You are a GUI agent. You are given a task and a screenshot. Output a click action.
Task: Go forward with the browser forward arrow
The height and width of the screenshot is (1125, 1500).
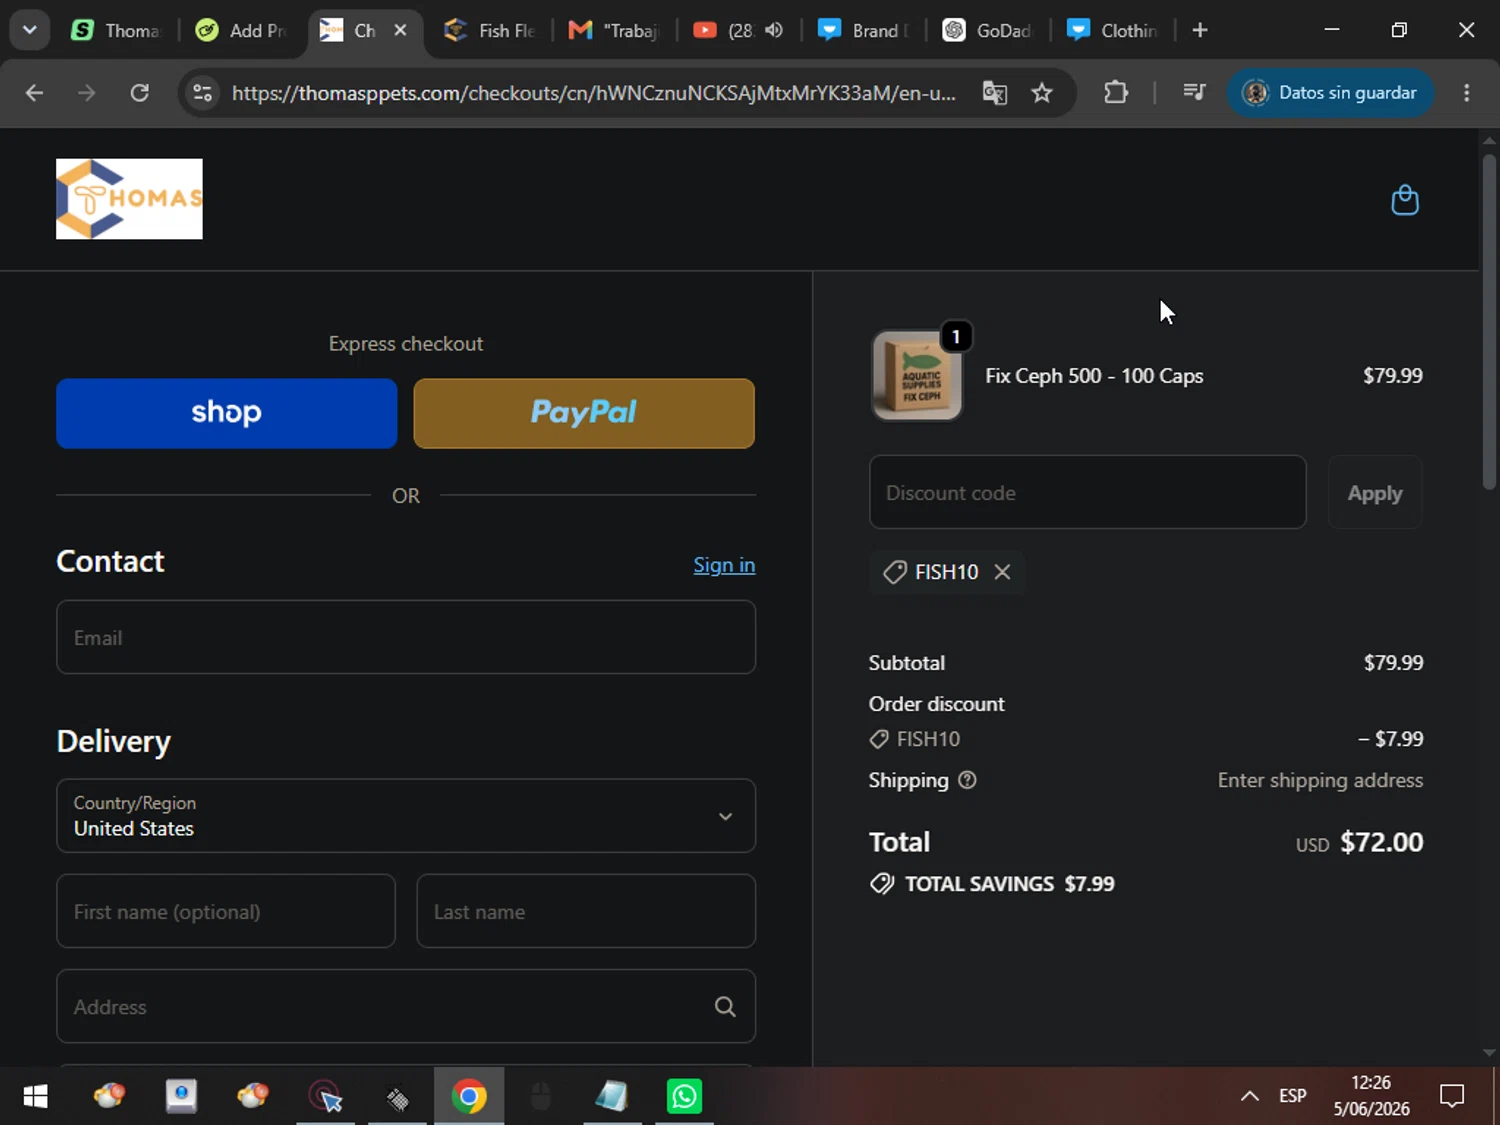(87, 93)
